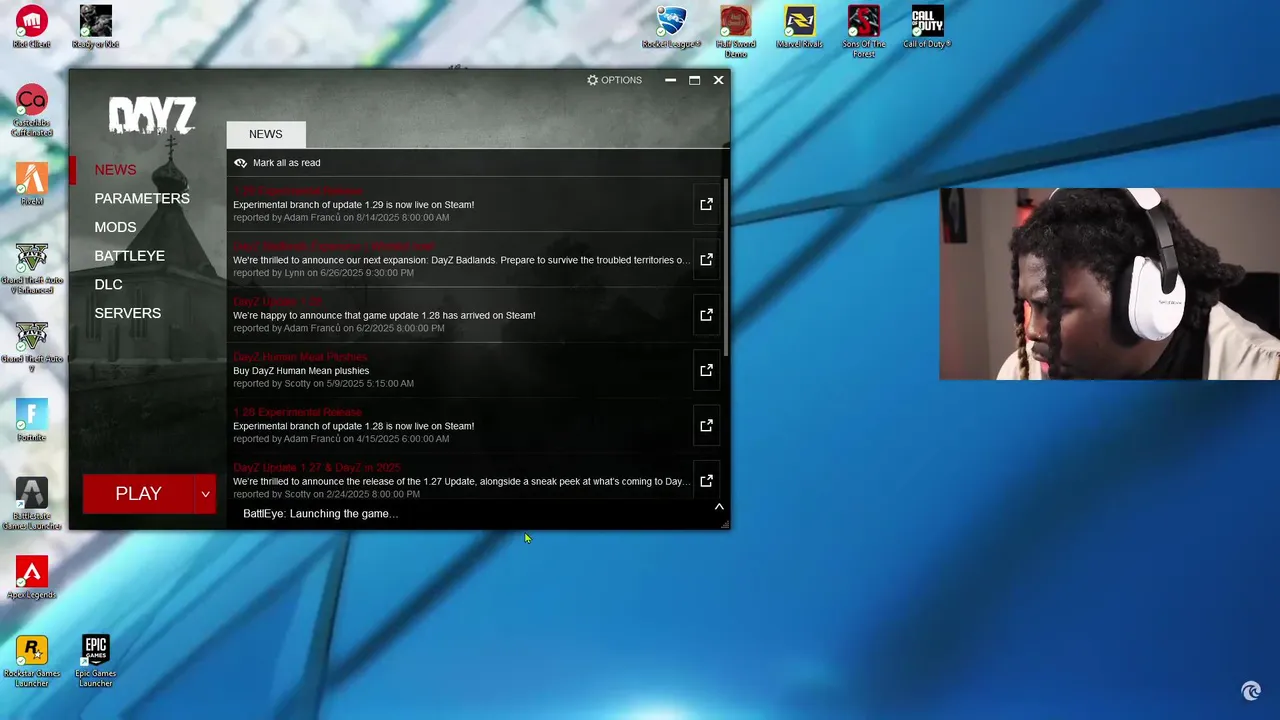
Task: Click 'reported by Adam Franců on 4/15/2025' text
Action: (x=341, y=439)
